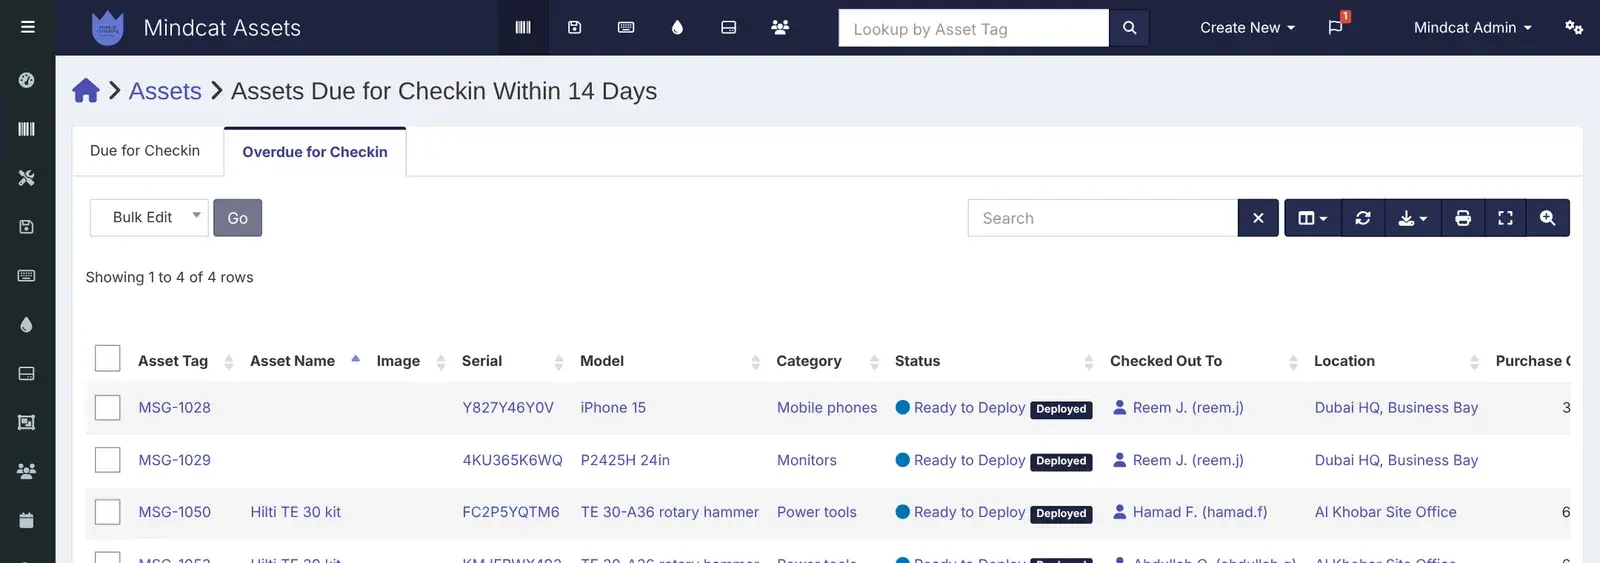Open Licenses floppy icon in top navbar
This screenshot has width=1600, height=563.
pos(575,27)
